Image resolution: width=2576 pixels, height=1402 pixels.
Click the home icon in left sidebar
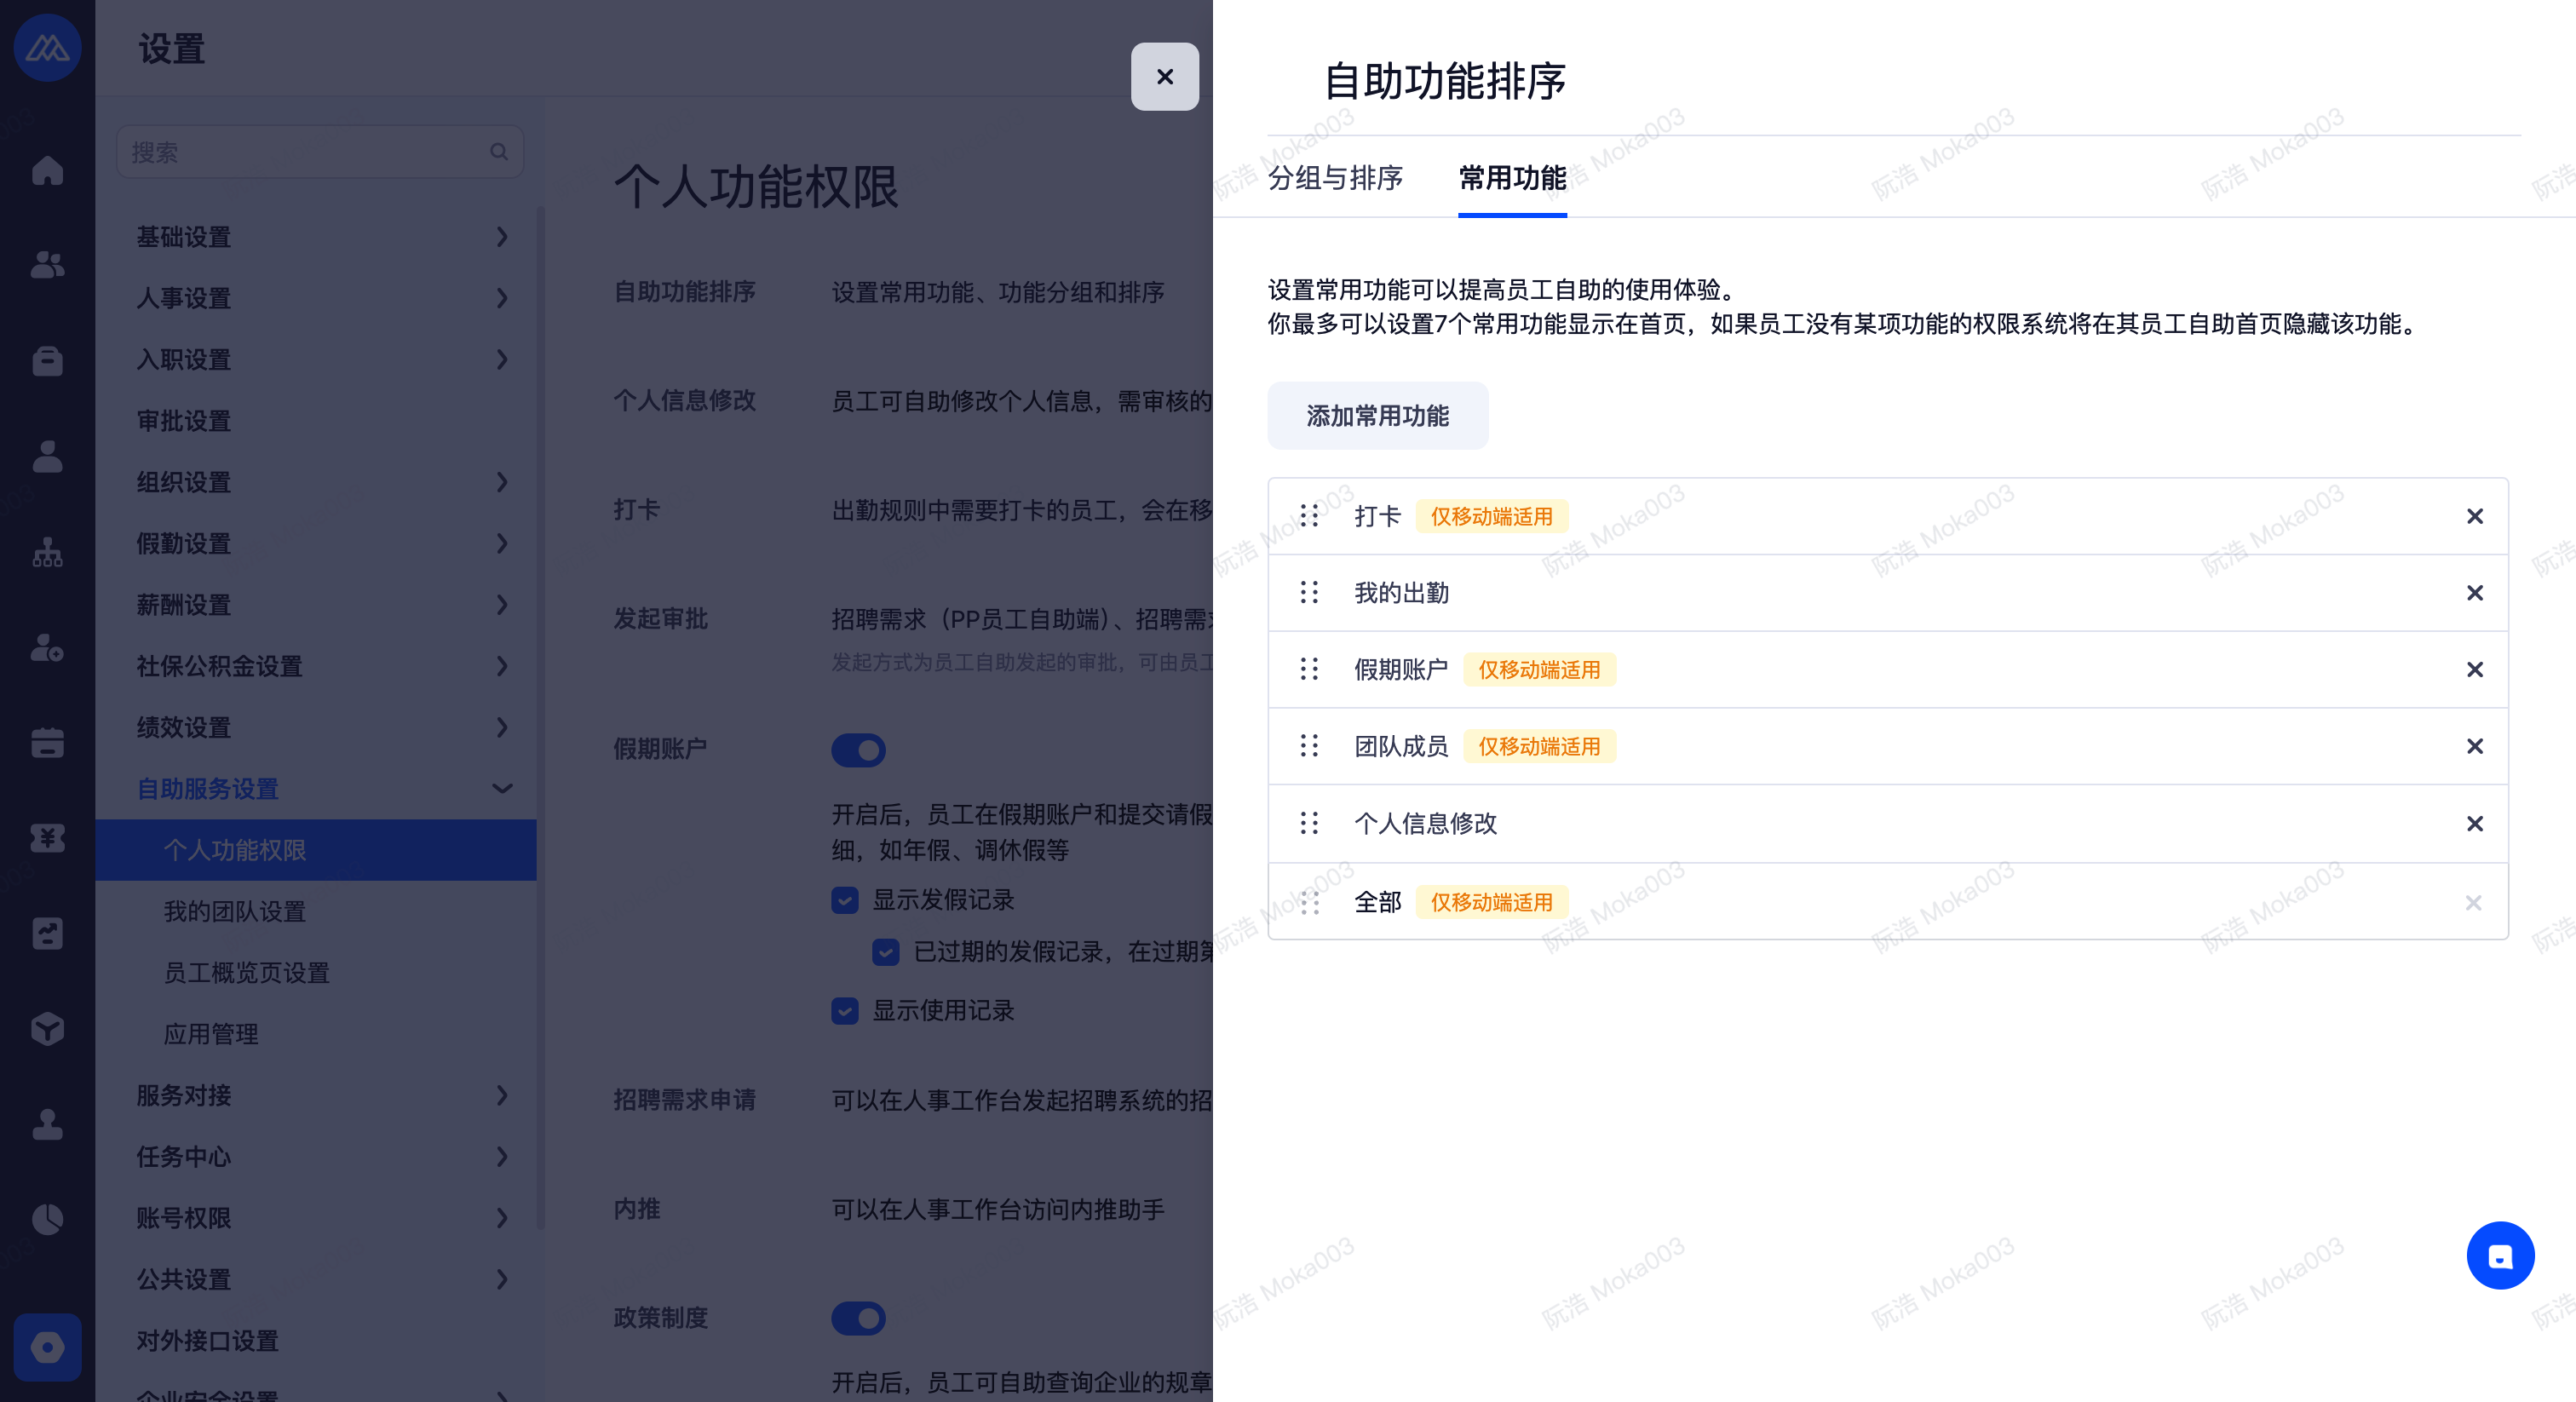47,170
